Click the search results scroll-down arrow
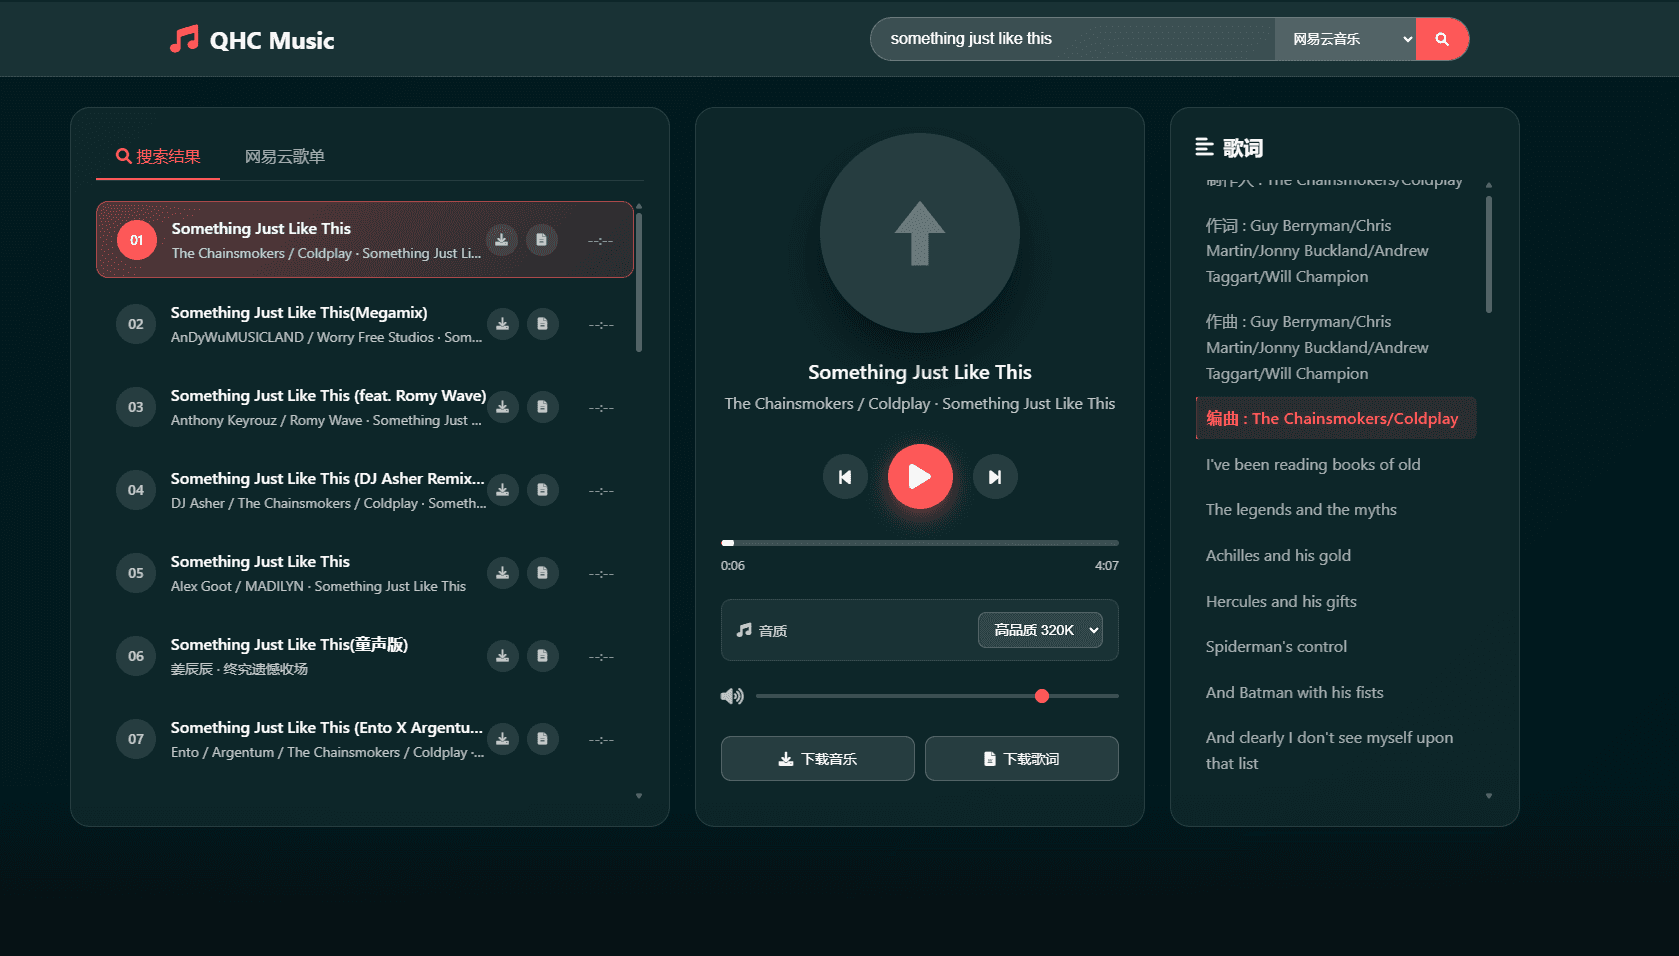Image resolution: width=1679 pixels, height=956 pixels. (x=639, y=796)
